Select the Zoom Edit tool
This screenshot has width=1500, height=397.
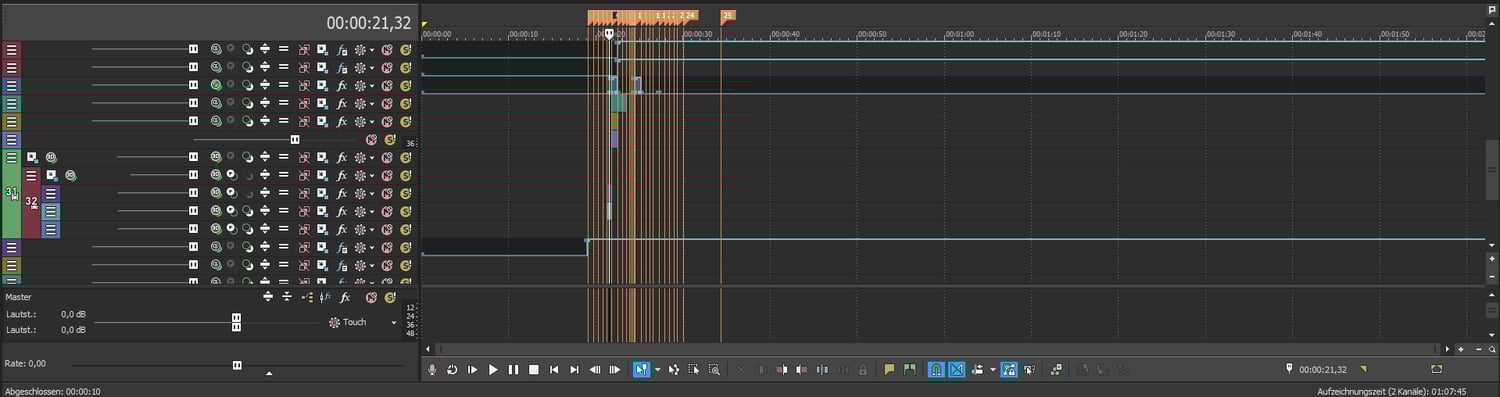coord(714,370)
